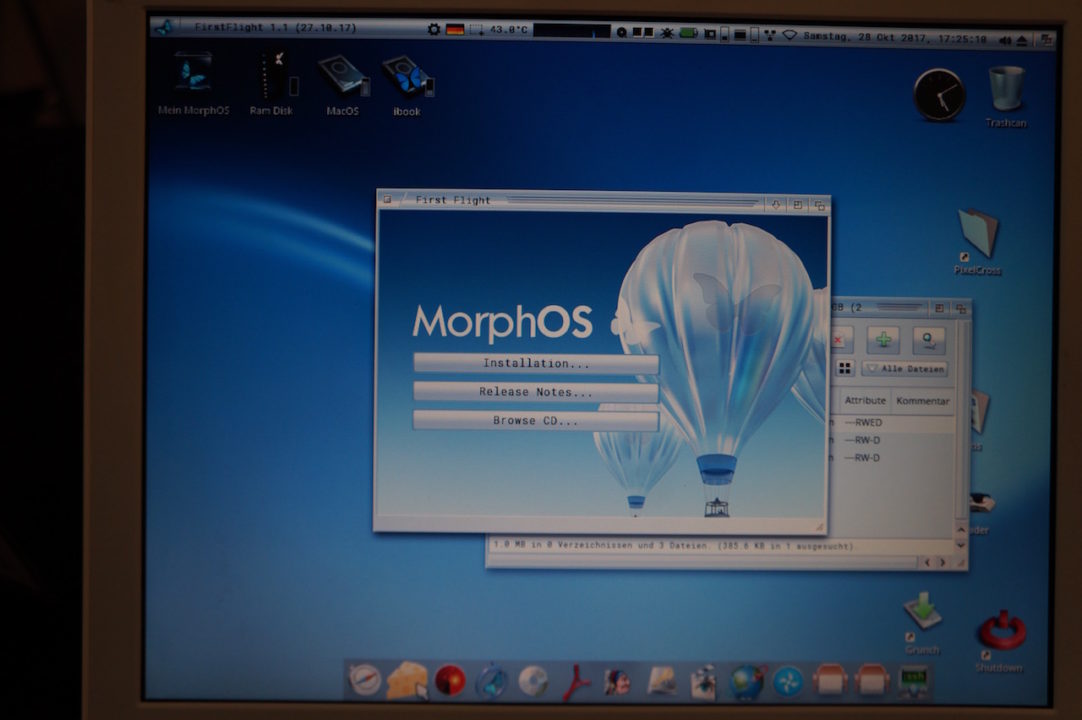Click the file window scroll down arrow

(x=961, y=545)
